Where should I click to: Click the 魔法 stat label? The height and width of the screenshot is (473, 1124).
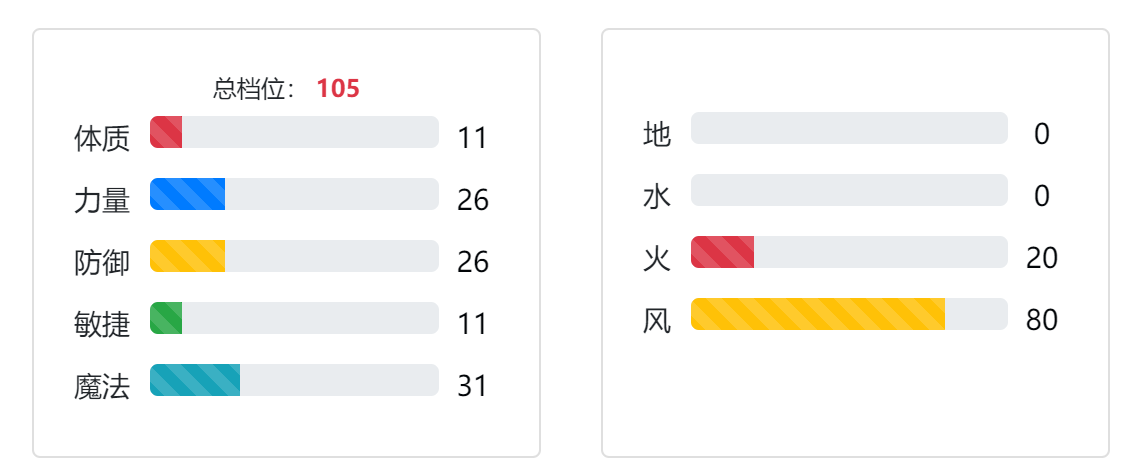point(102,386)
